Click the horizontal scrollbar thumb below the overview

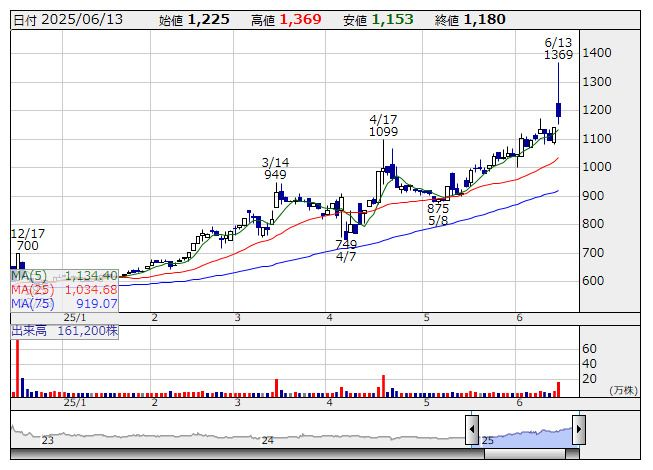tap(525, 454)
